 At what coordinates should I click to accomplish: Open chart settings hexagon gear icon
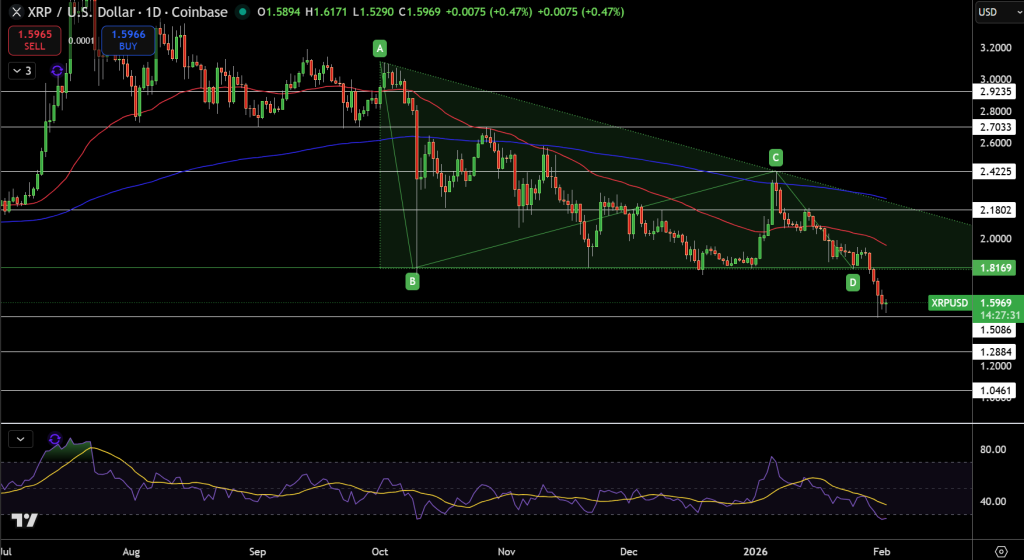coord(1000,551)
